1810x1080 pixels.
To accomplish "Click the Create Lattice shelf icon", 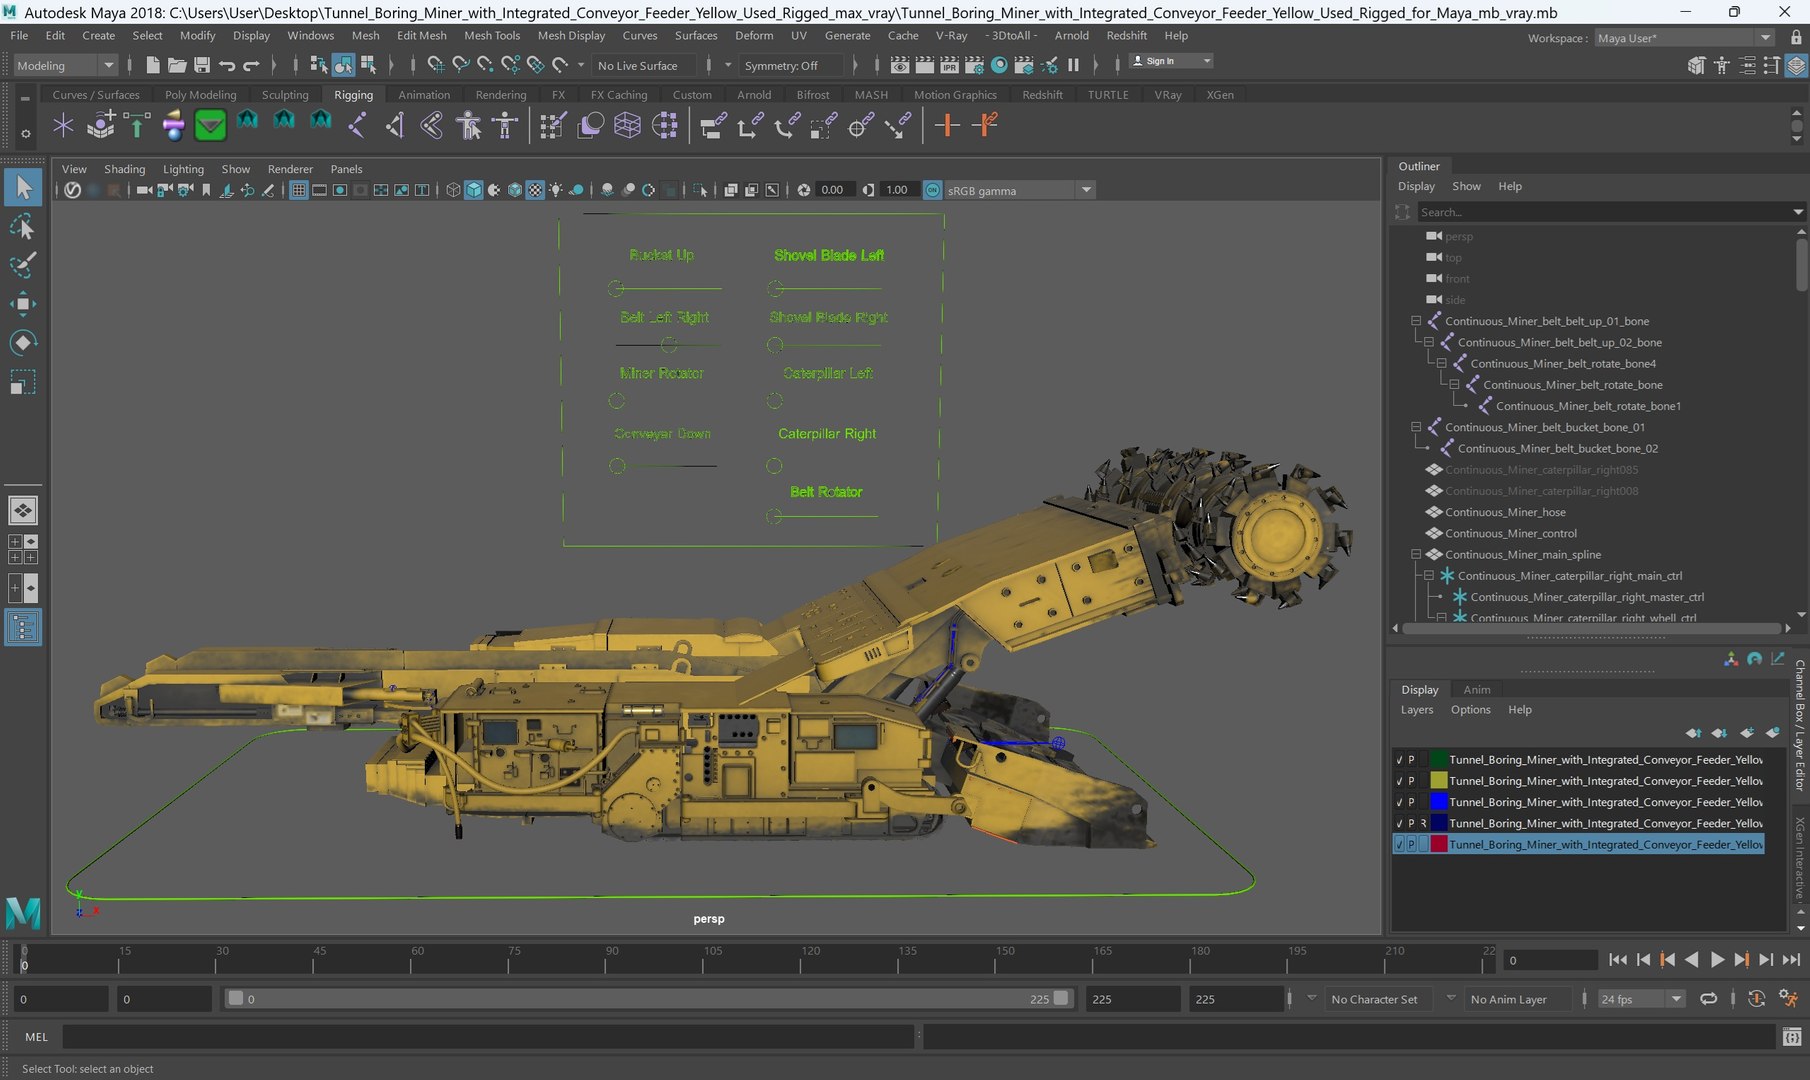I will (627, 125).
